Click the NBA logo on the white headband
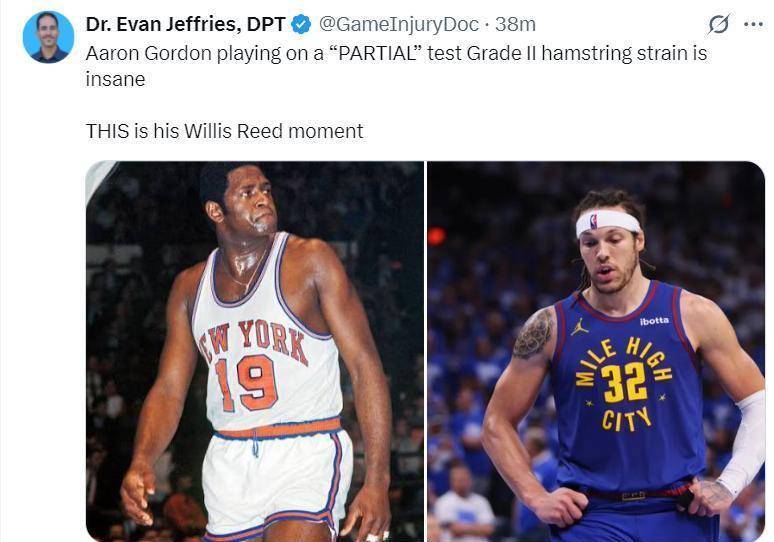This screenshot has width=774, height=542. [593, 221]
